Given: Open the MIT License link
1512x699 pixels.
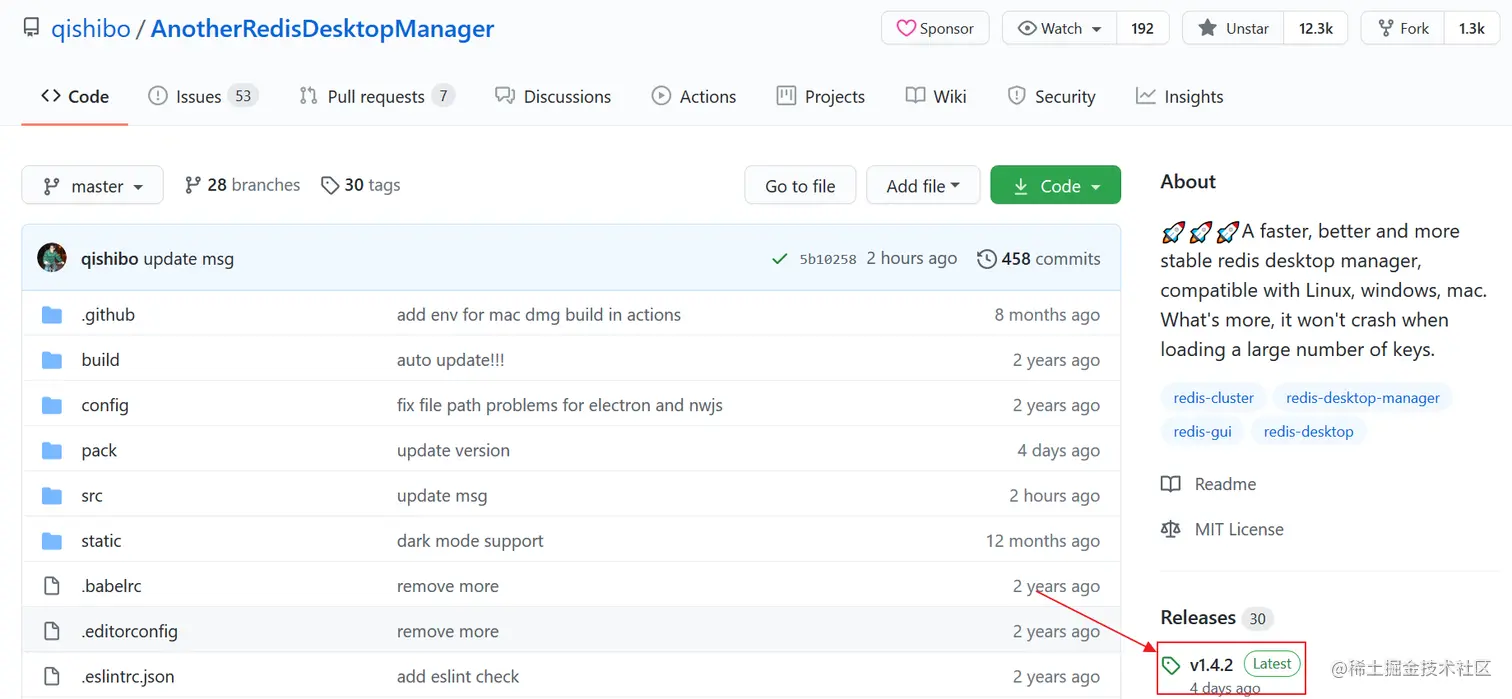Looking at the screenshot, I should click(1222, 529).
